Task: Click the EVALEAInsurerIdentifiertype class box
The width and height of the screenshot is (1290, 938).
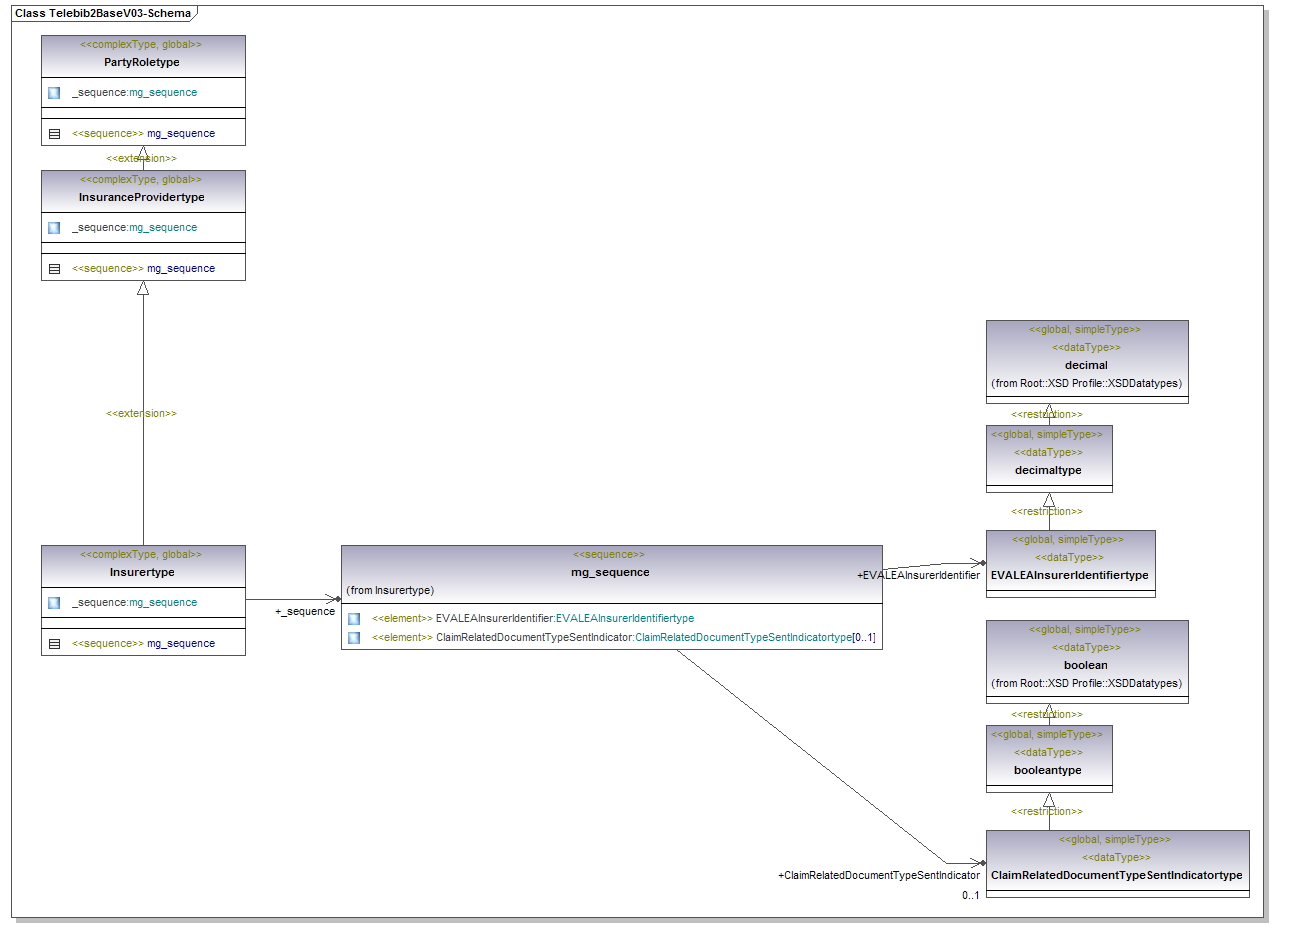Action: (1069, 575)
